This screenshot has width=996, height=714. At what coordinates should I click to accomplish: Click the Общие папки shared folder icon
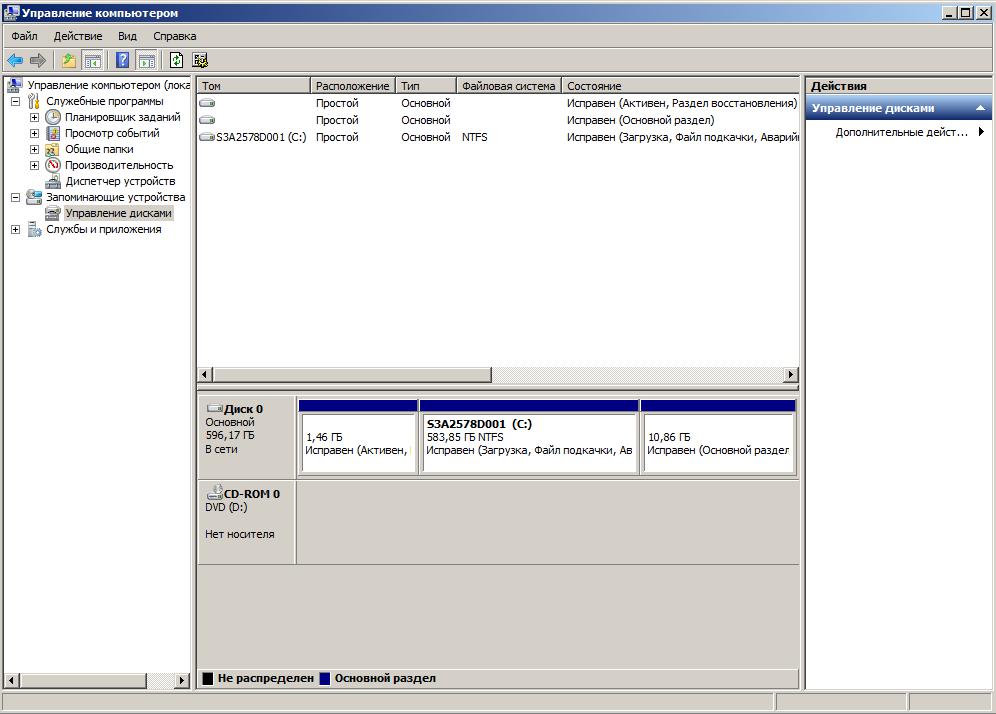(x=53, y=149)
